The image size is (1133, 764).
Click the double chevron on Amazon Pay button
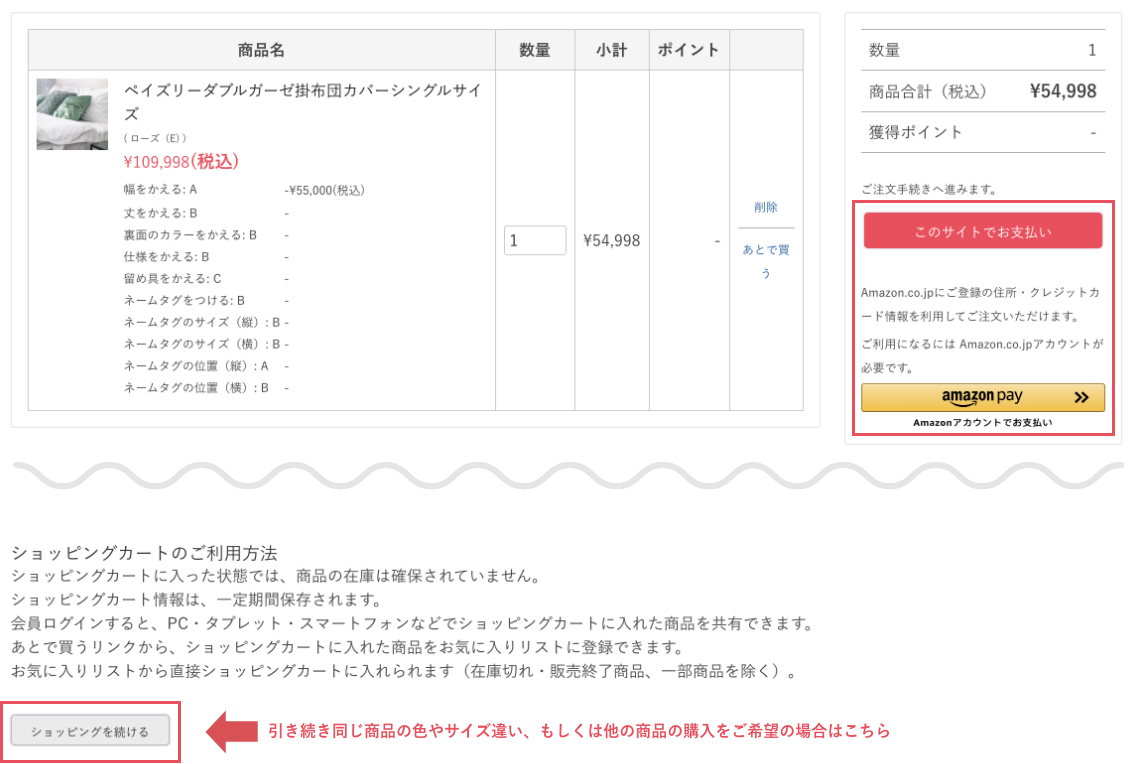1081,397
